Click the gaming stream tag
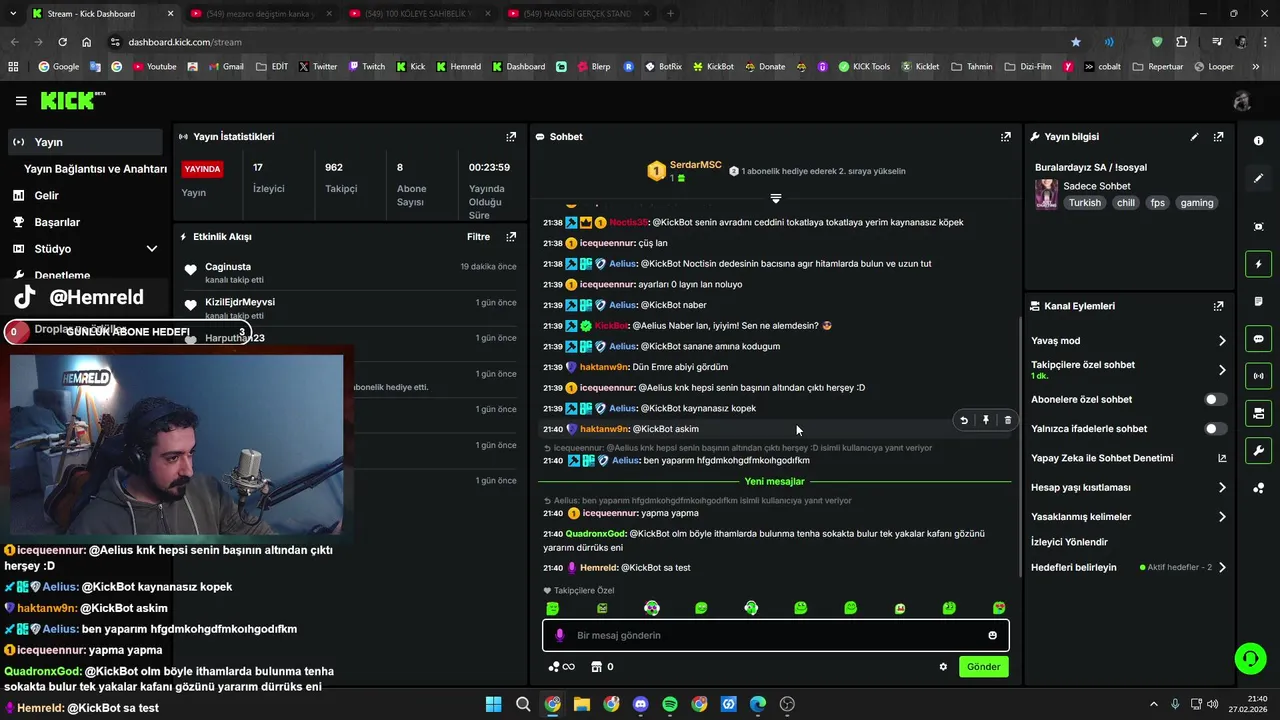This screenshot has width=1280, height=720. click(x=1196, y=203)
